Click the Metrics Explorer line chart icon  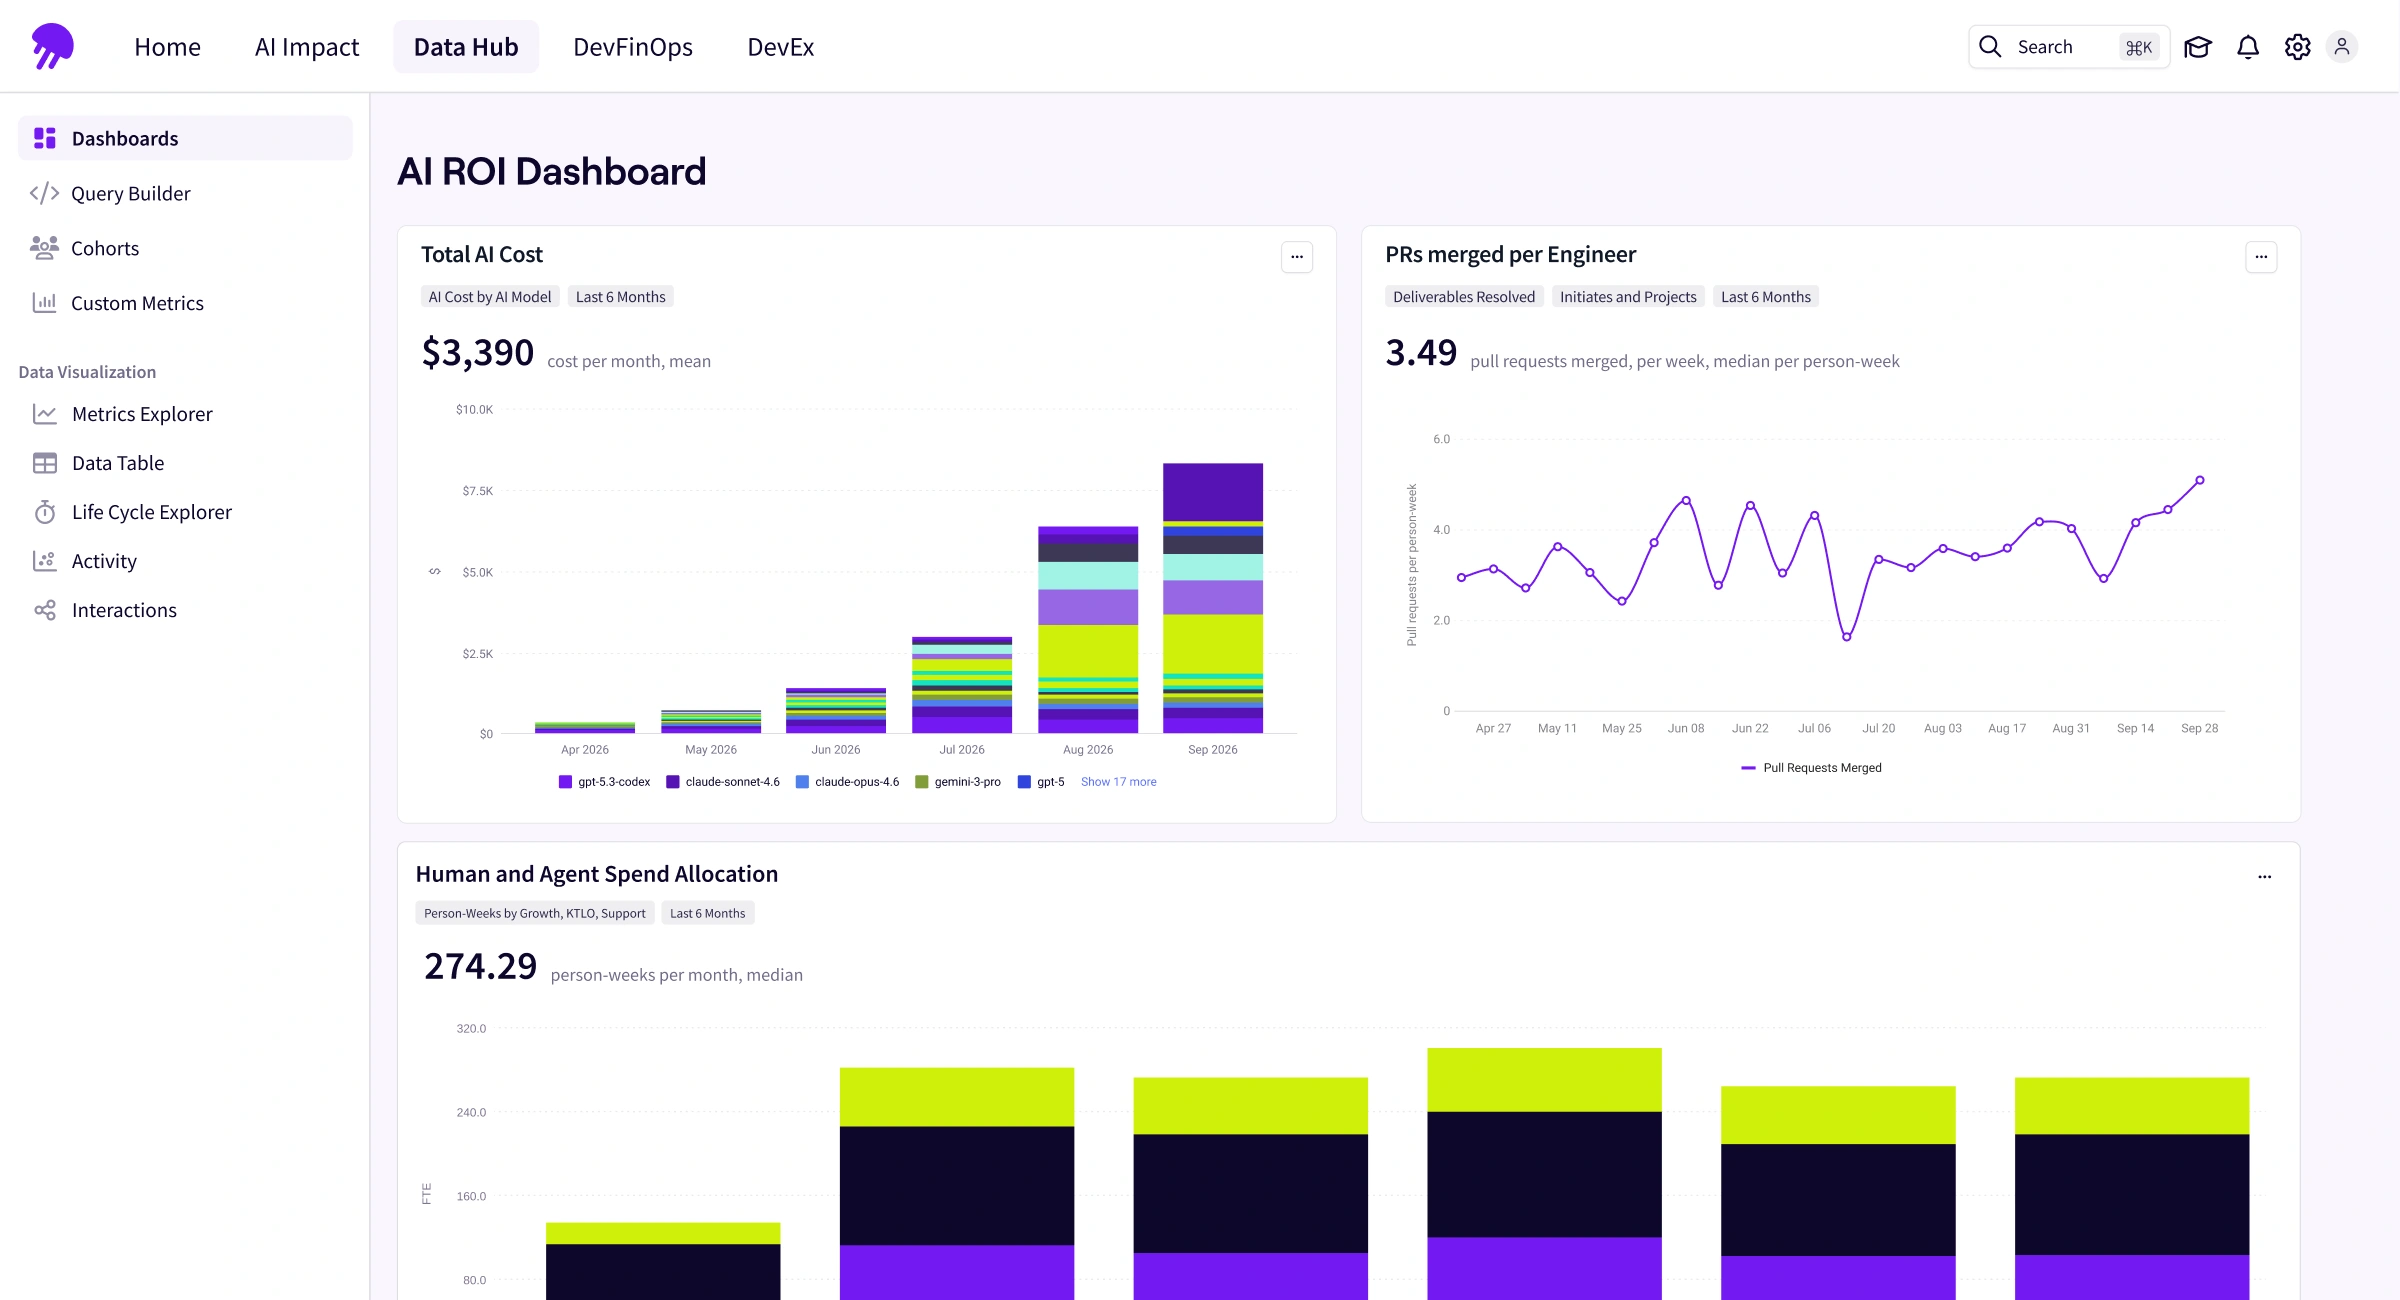coord(45,413)
